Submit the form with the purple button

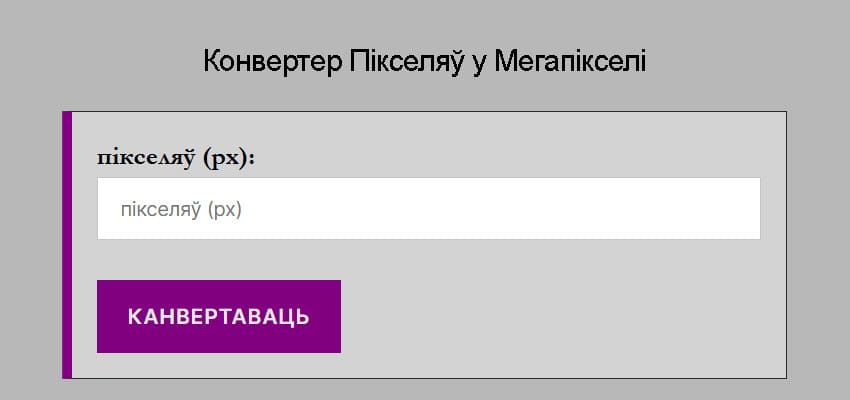218,316
